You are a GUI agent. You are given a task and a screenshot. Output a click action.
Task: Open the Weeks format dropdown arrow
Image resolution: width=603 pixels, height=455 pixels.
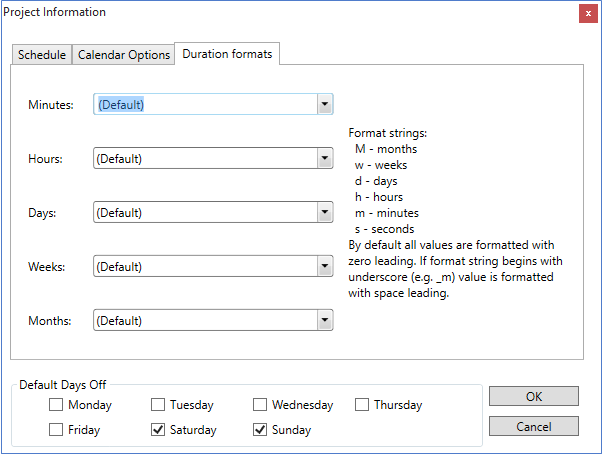[x=324, y=267]
